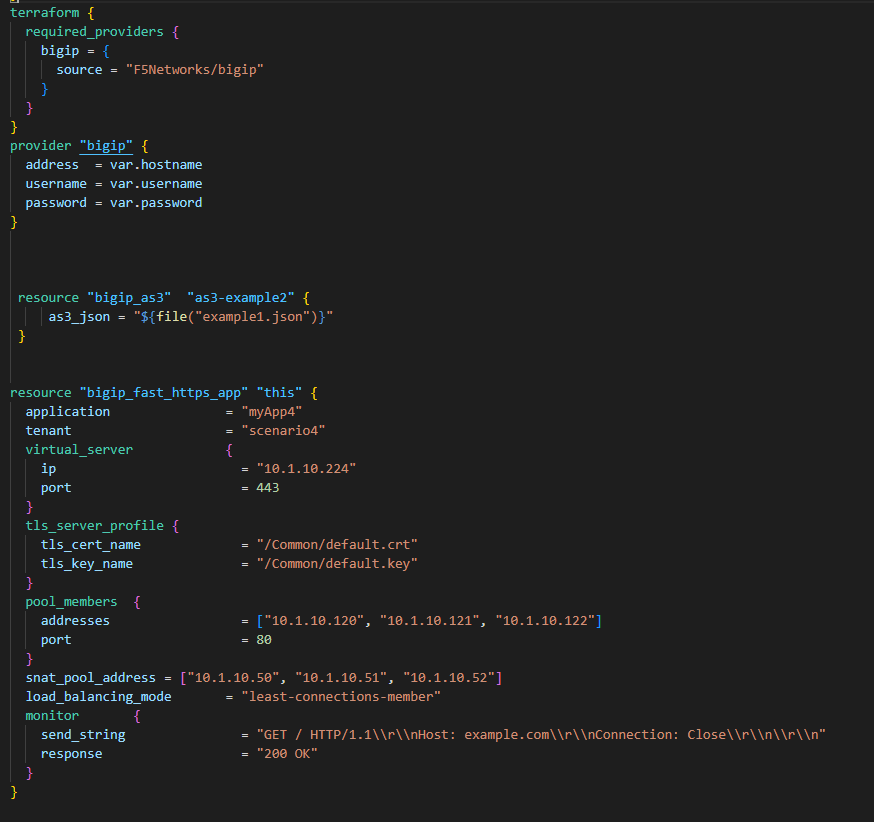
Task: Click "/Common/default.crt" string
Action: click(337, 545)
